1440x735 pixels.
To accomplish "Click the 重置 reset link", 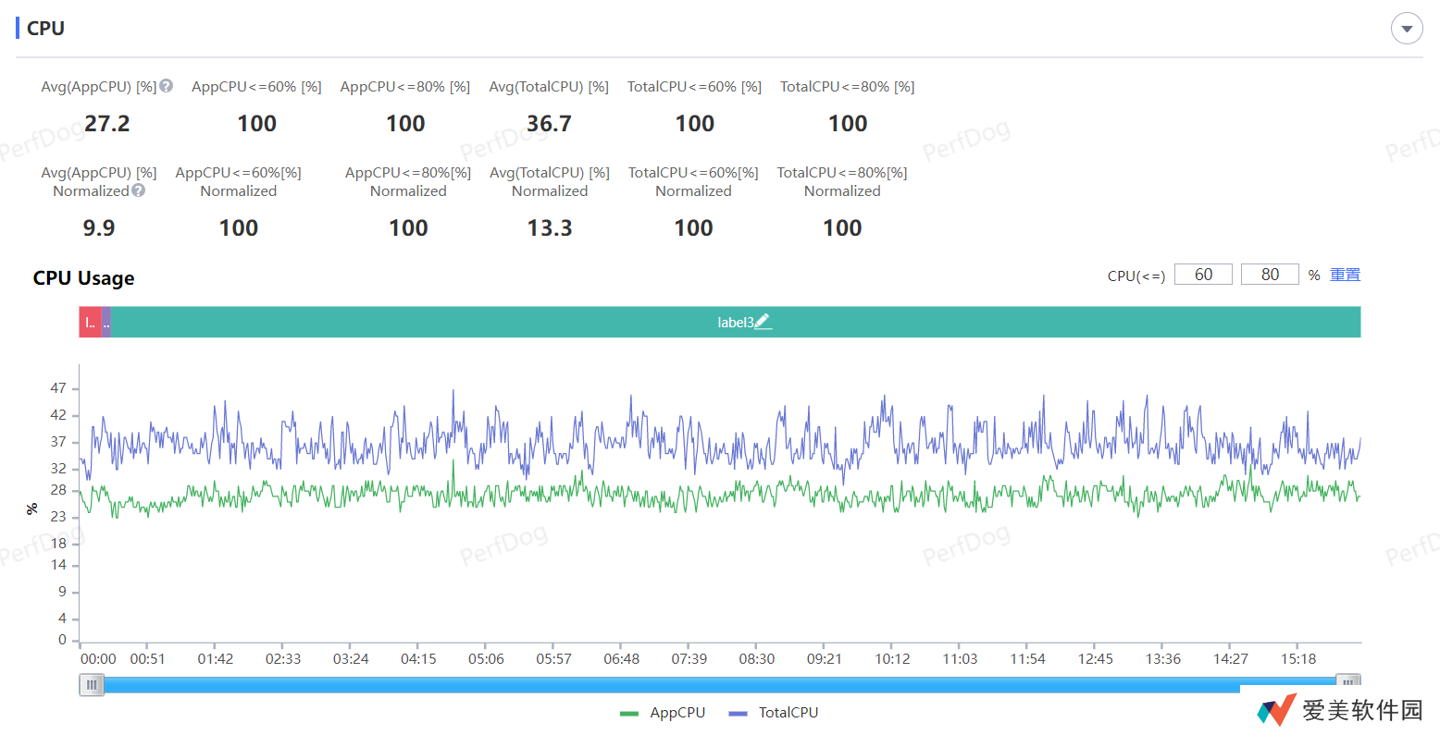I will click(1344, 274).
